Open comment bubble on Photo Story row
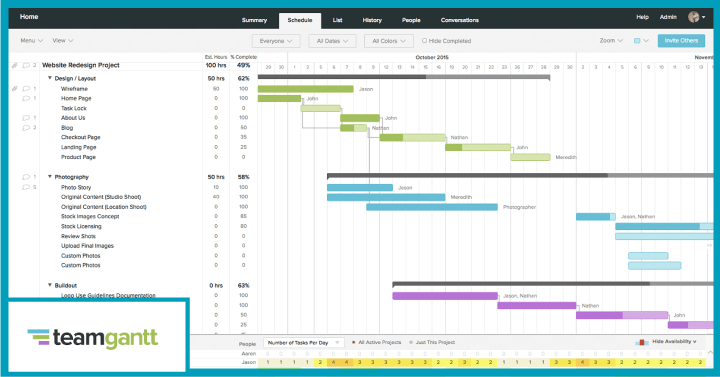 (x=26, y=187)
